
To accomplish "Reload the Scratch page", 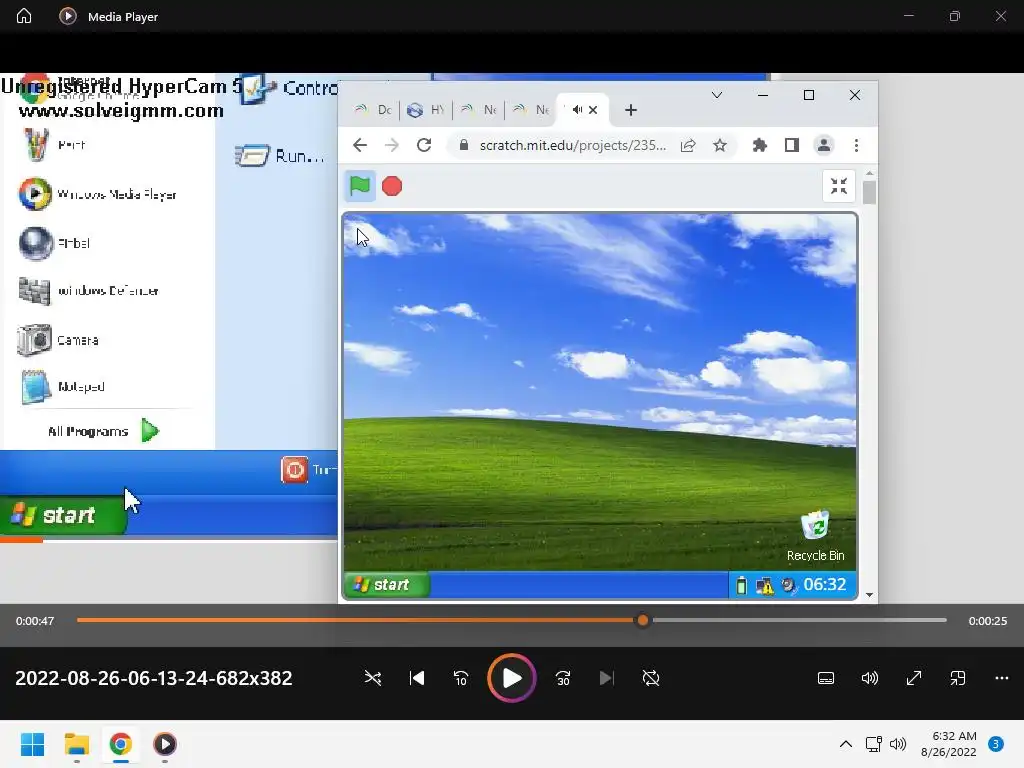I will 424,145.
